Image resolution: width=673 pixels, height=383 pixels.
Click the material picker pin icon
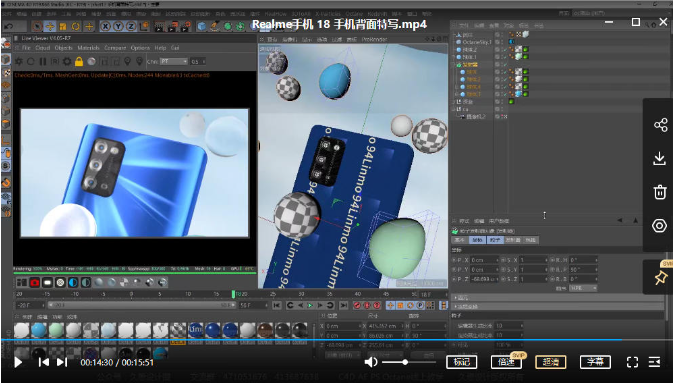[x=139, y=61]
